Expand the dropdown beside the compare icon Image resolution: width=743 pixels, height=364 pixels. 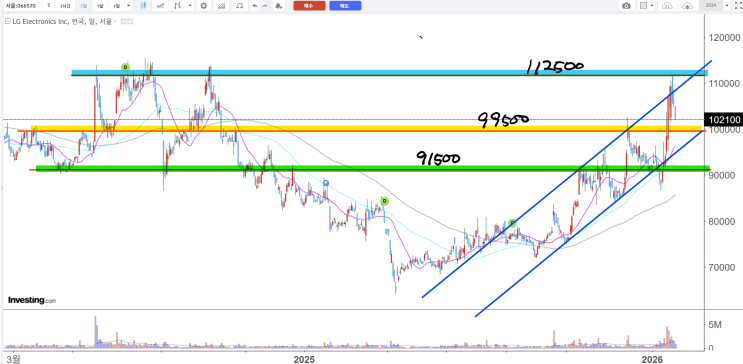pyautogui.click(x=190, y=6)
